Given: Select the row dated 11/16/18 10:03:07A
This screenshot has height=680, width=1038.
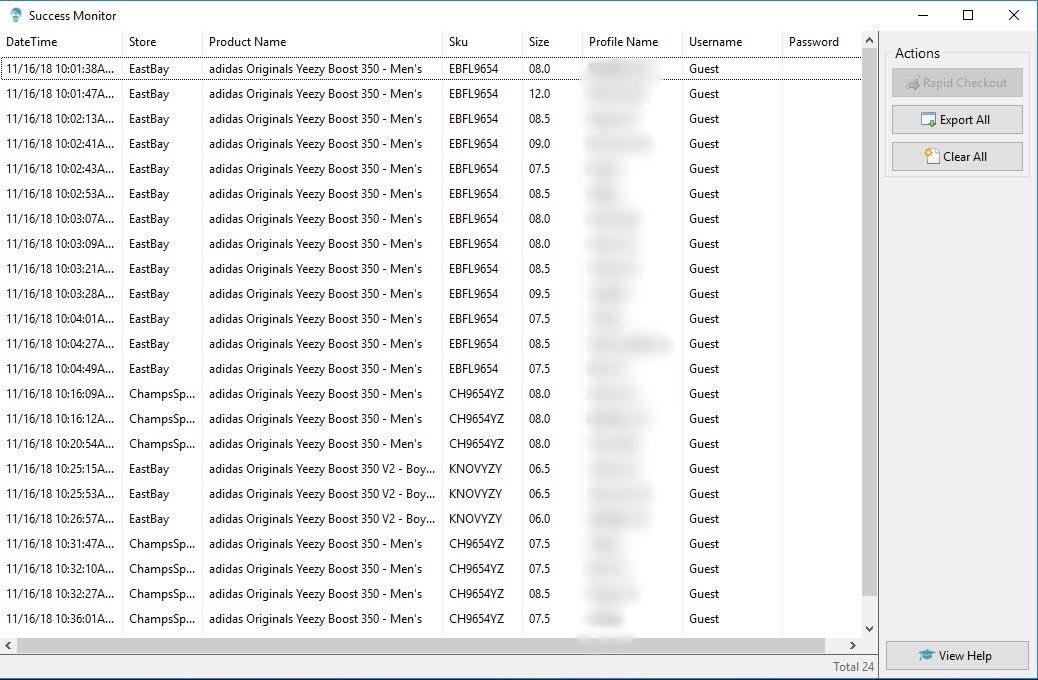Looking at the screenshot, I should click(x=431, y=219).
